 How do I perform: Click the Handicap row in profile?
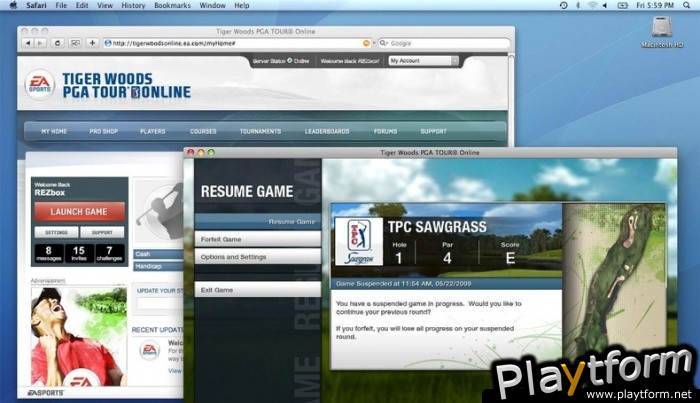tap(158, 266)
